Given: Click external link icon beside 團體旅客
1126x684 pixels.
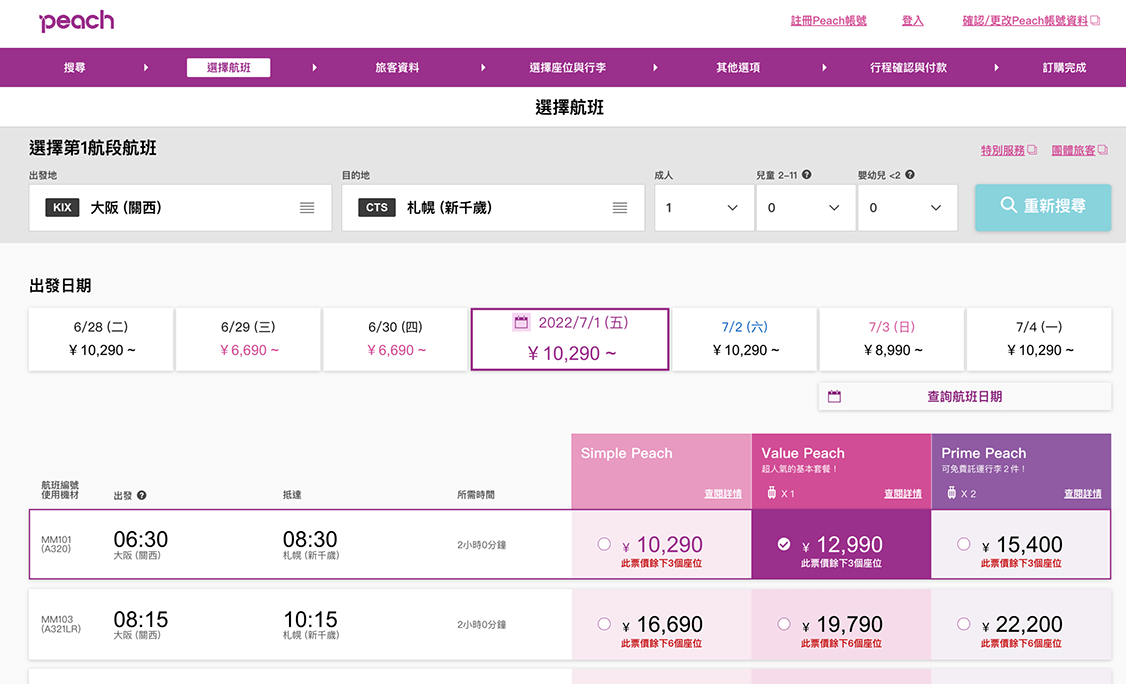Looking at the screenshot, I should coord(1102,150).
